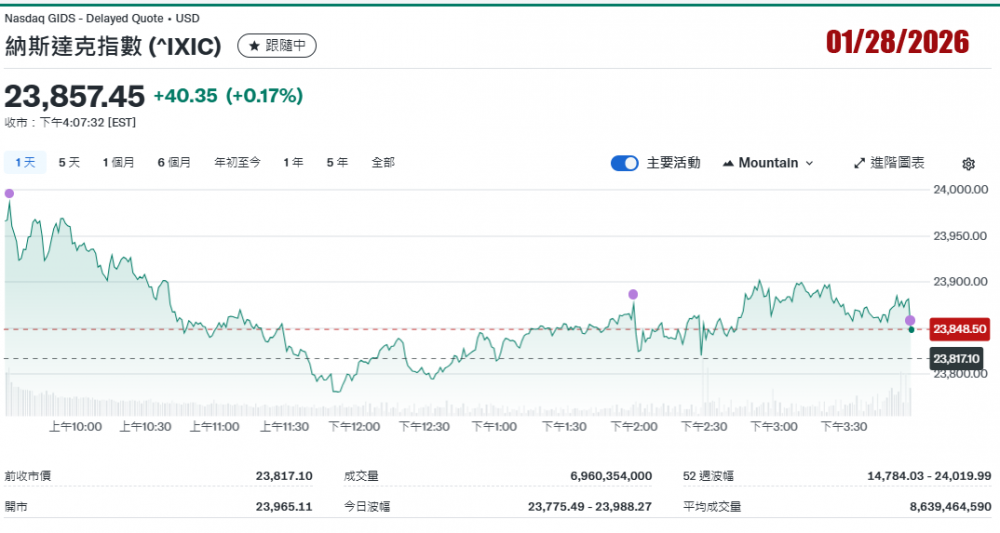Open 進階圖表 using the expand arrows icon
This screenshot has height=533, width=1000.
point(859,163)
